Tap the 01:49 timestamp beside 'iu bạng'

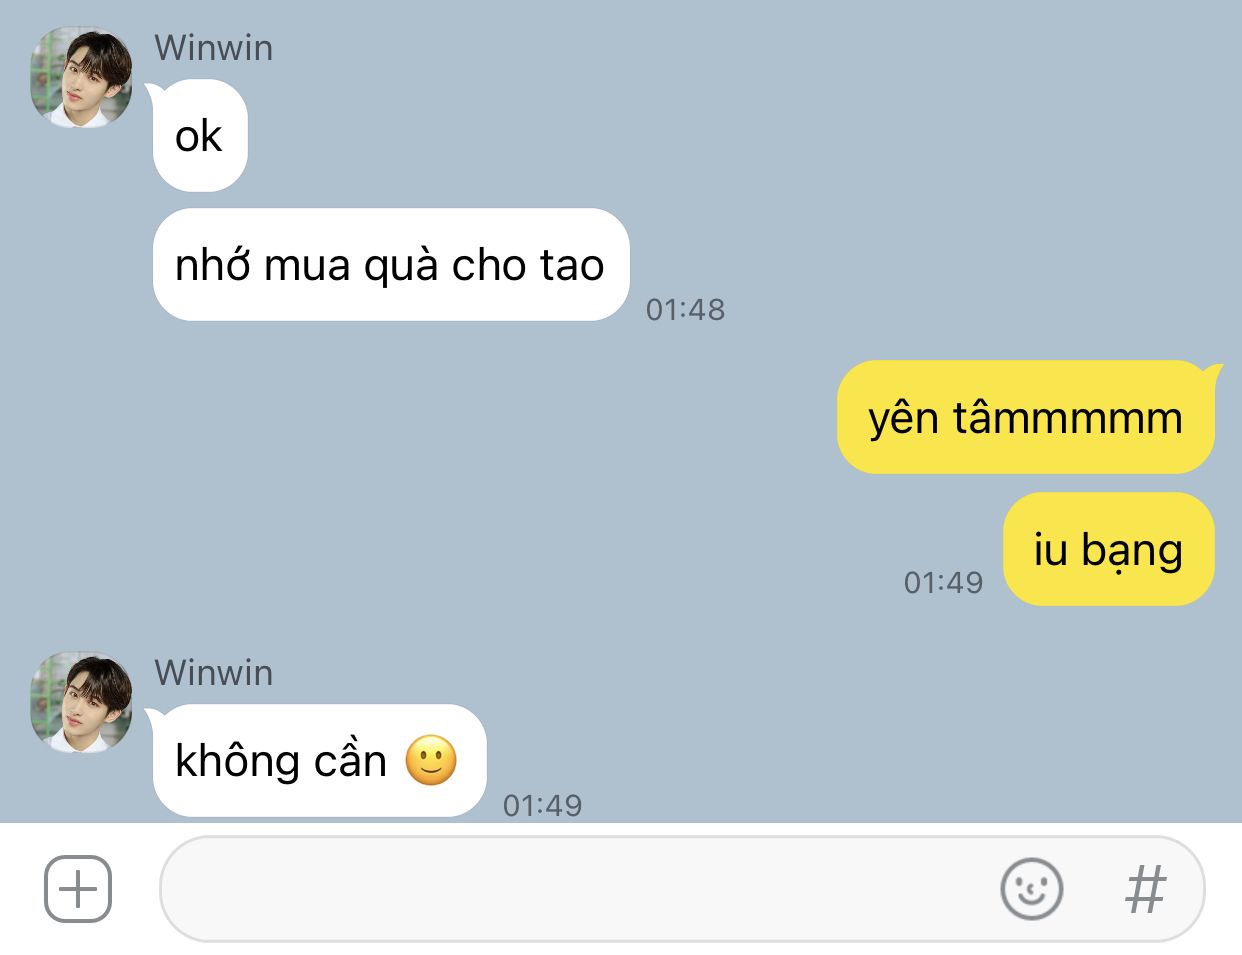click(x=943, y=582)
